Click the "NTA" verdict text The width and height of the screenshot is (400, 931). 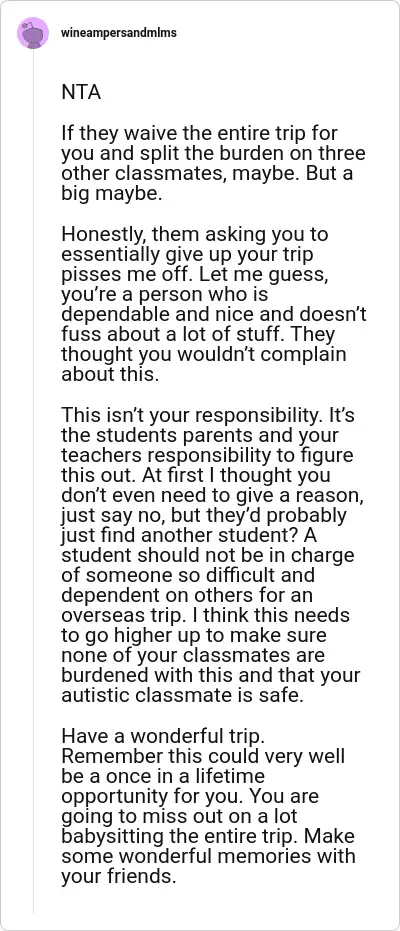[81, 93]
